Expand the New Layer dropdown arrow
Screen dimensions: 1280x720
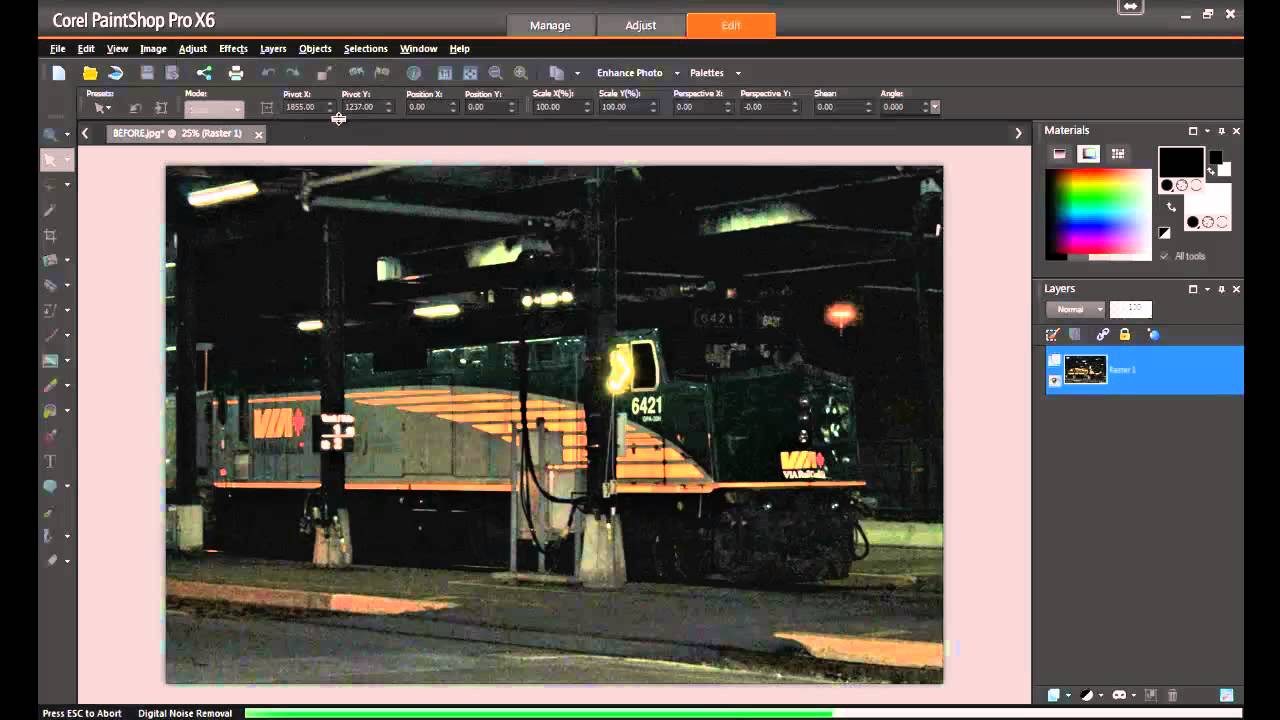click(x=1068, y=695)
